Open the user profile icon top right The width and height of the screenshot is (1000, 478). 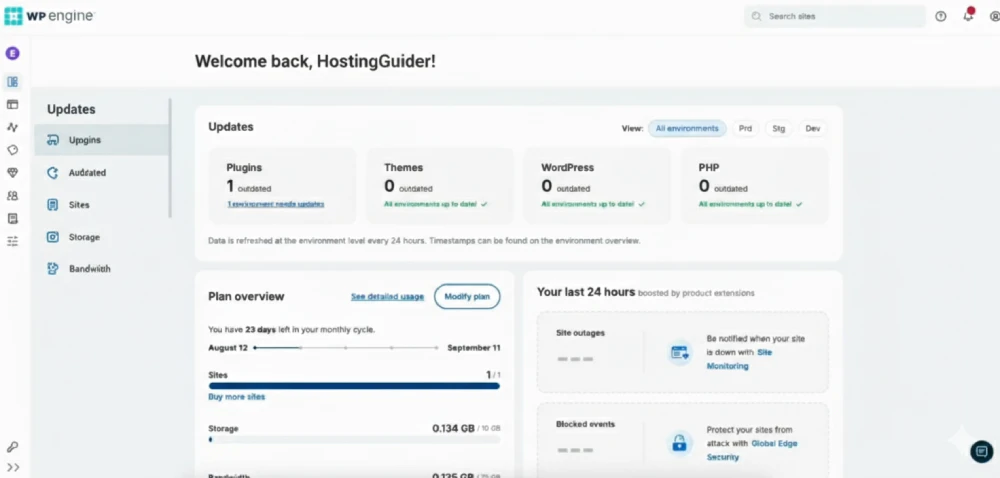[x=995, y=17]
